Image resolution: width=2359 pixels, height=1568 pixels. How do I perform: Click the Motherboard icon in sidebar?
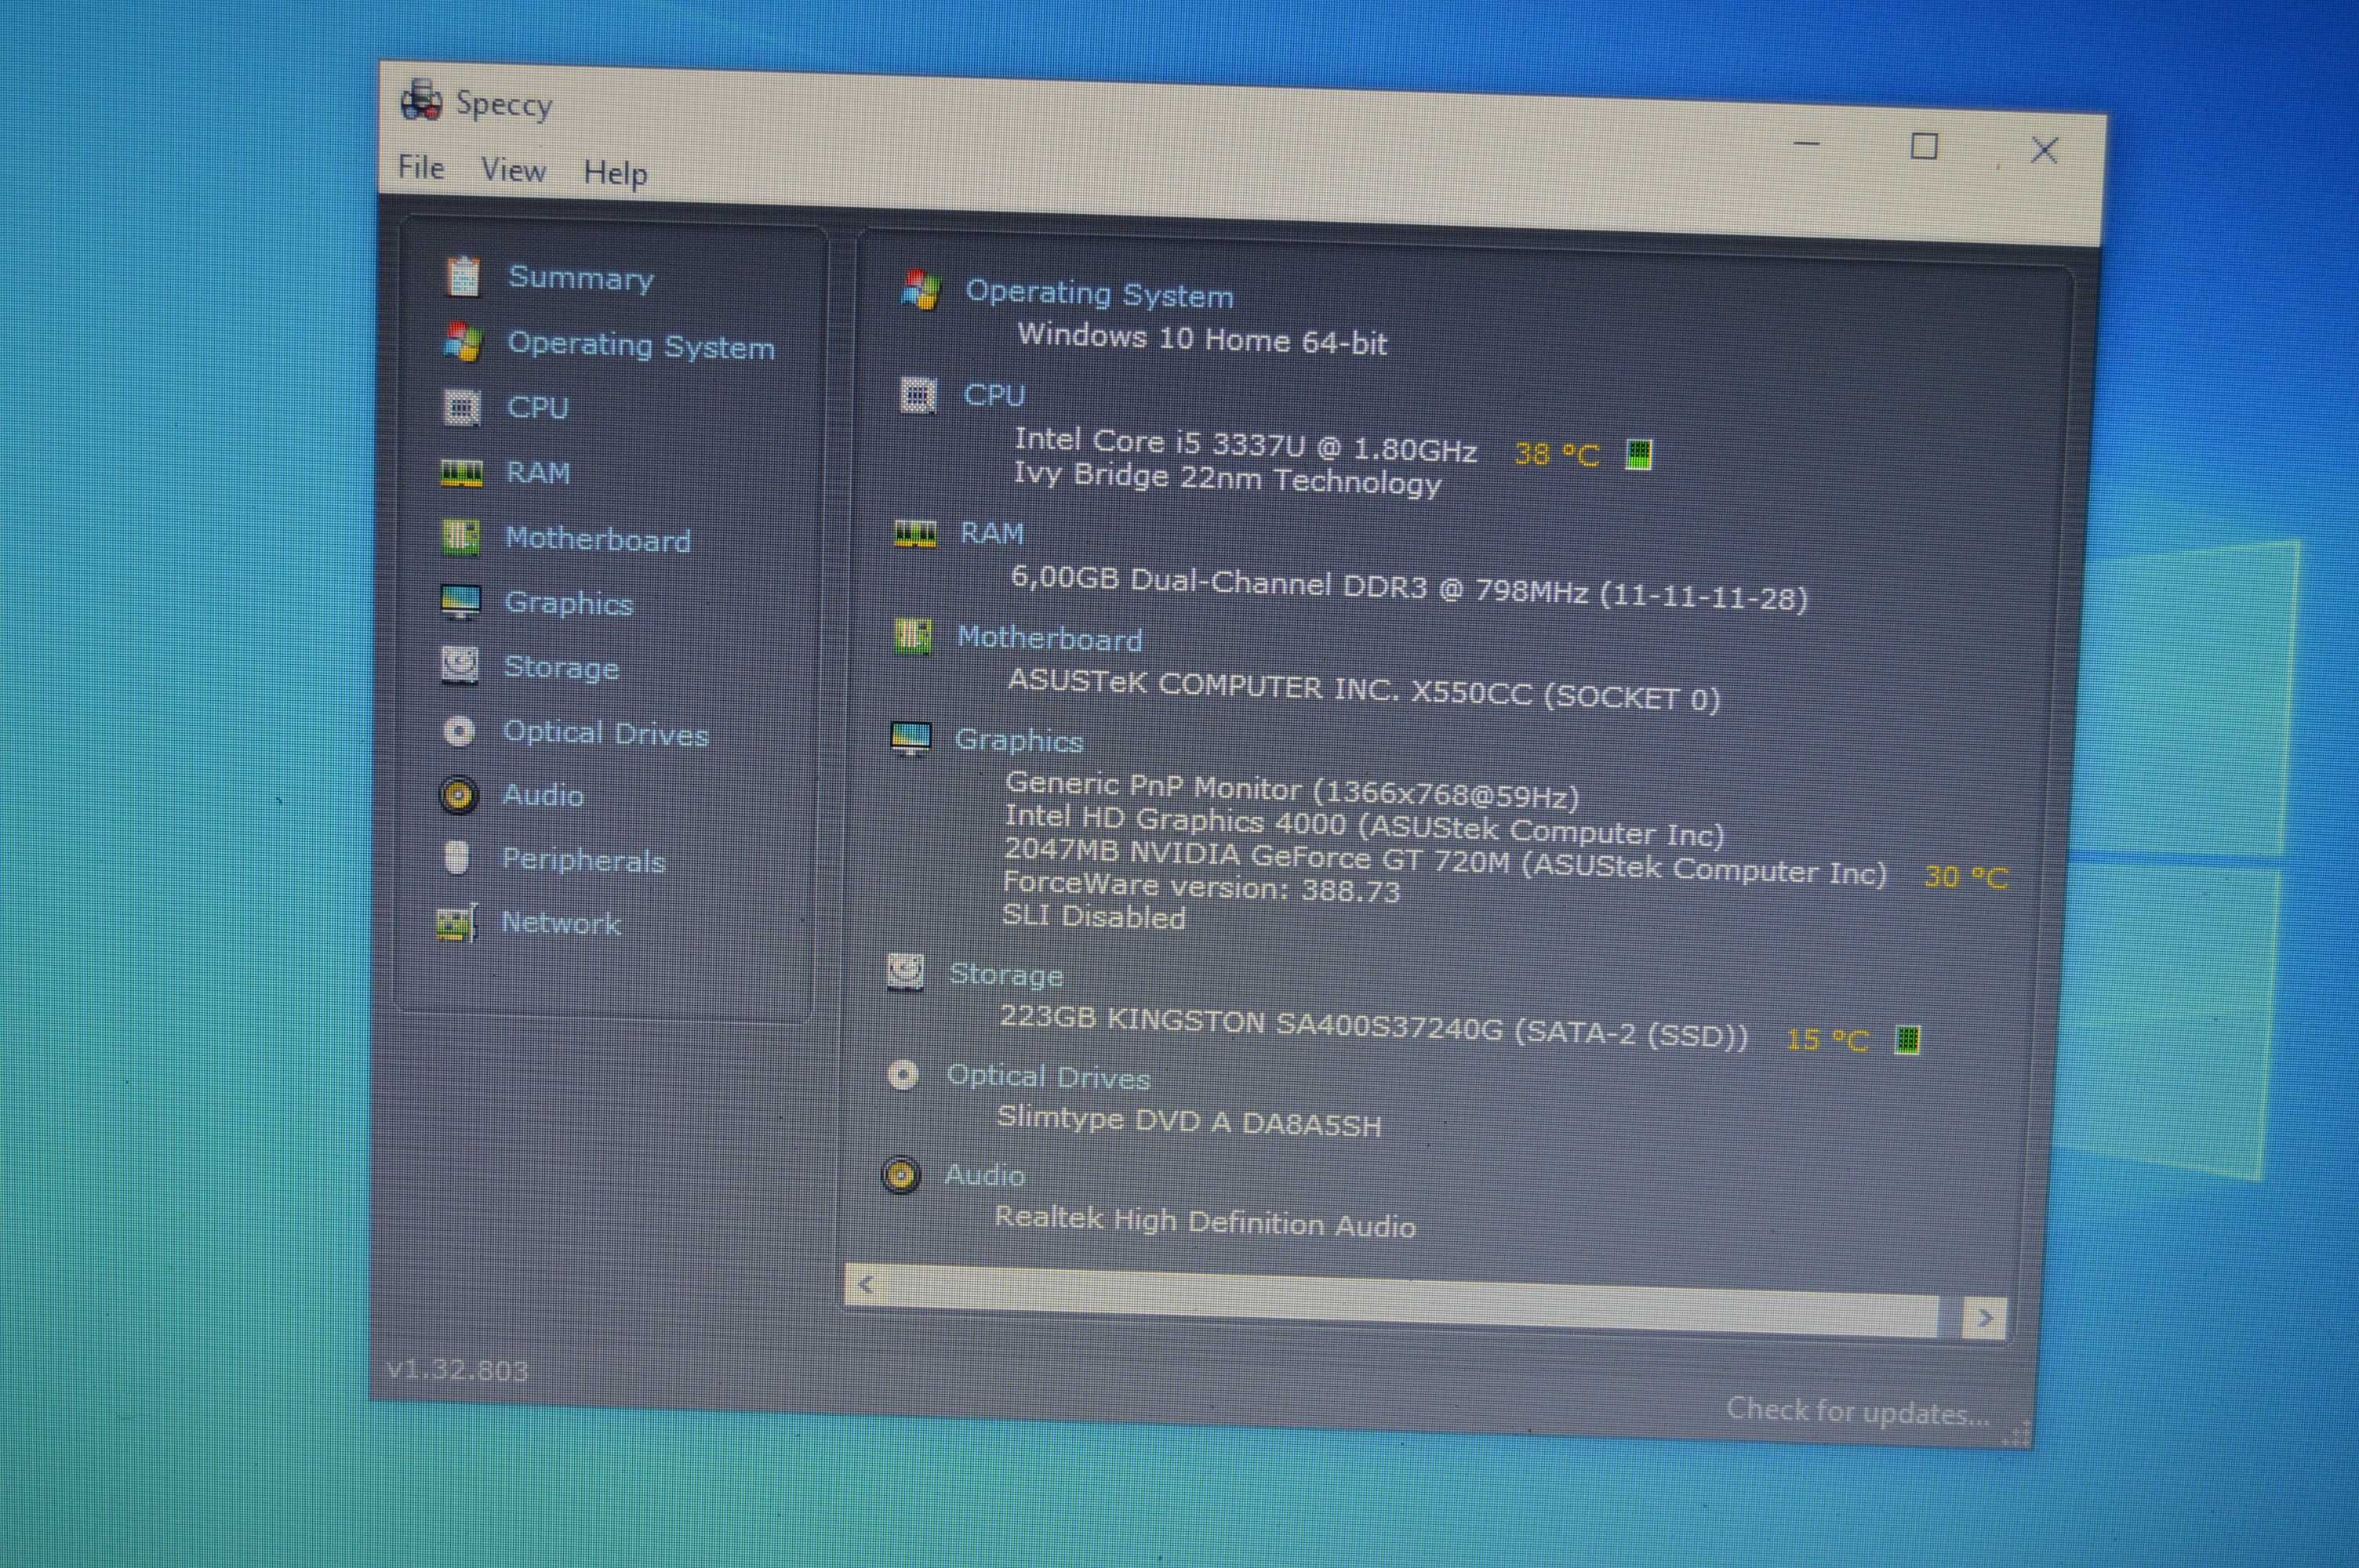click(460, 537)
